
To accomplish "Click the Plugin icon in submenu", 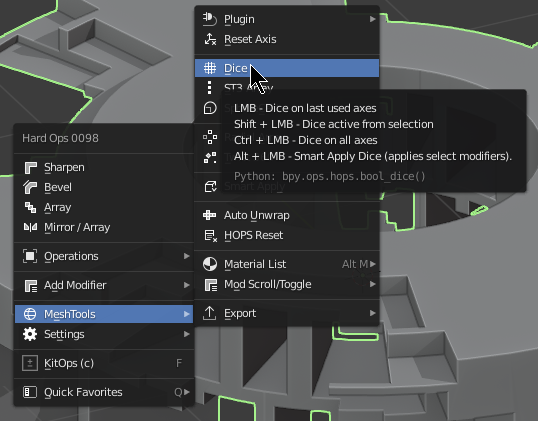I will 210,19.
